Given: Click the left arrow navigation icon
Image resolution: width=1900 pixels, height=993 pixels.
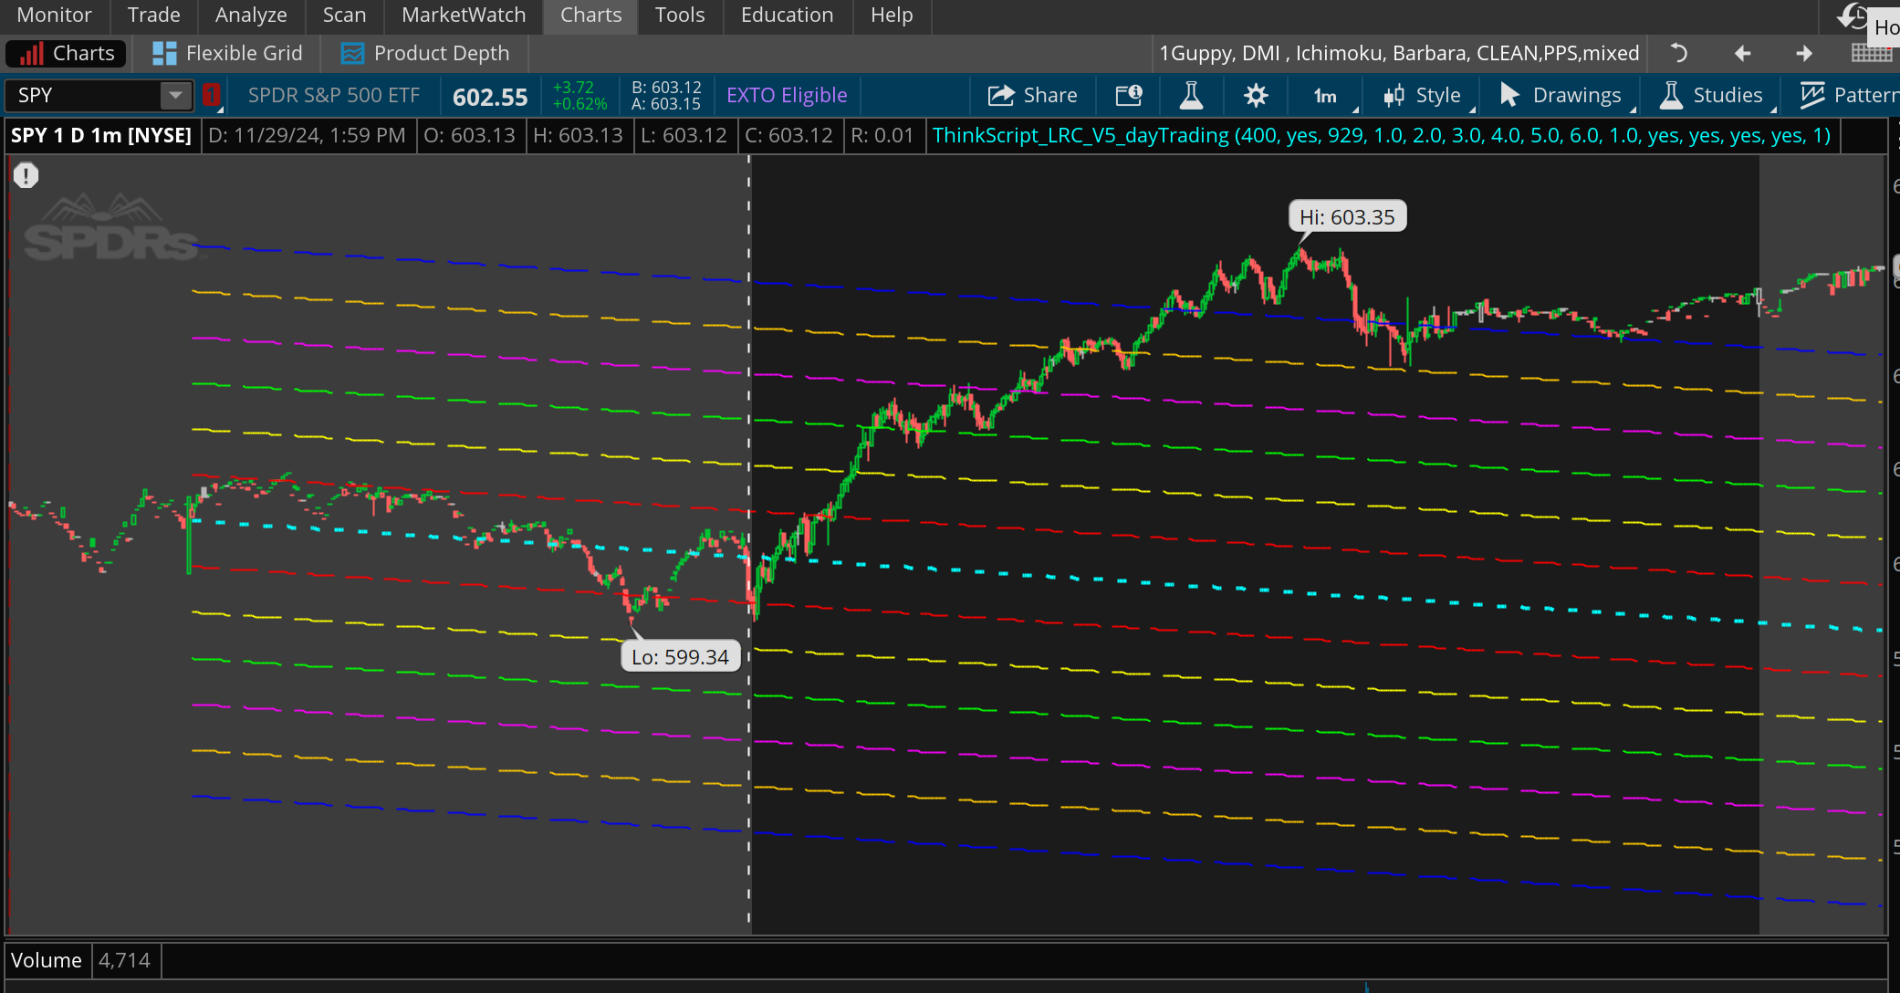Looking at the screenshot, I should pos(1742,53).
